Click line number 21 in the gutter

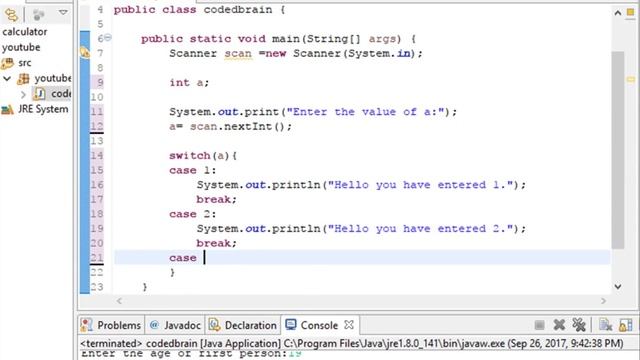pos(97,258)
